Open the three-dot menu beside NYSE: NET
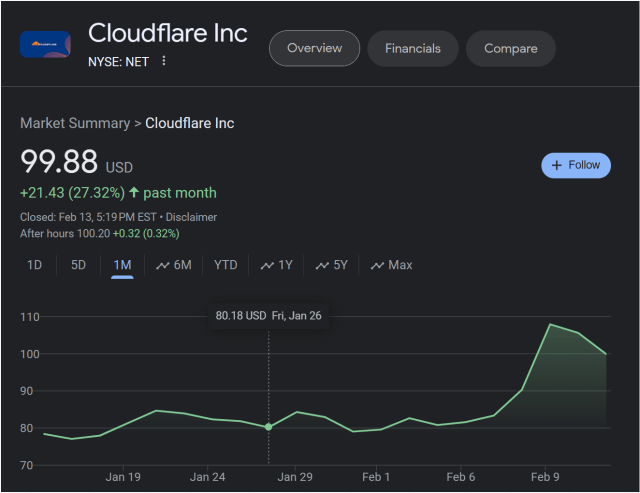Image resolution: width=640 pixels, height=493 pixels. [164, 61]
